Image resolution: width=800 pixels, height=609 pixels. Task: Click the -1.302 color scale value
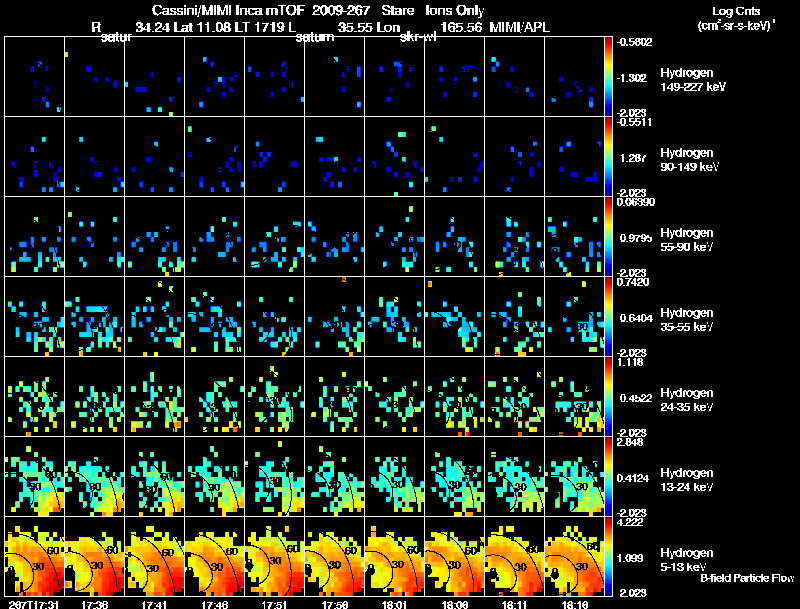(x=632, y=78)
